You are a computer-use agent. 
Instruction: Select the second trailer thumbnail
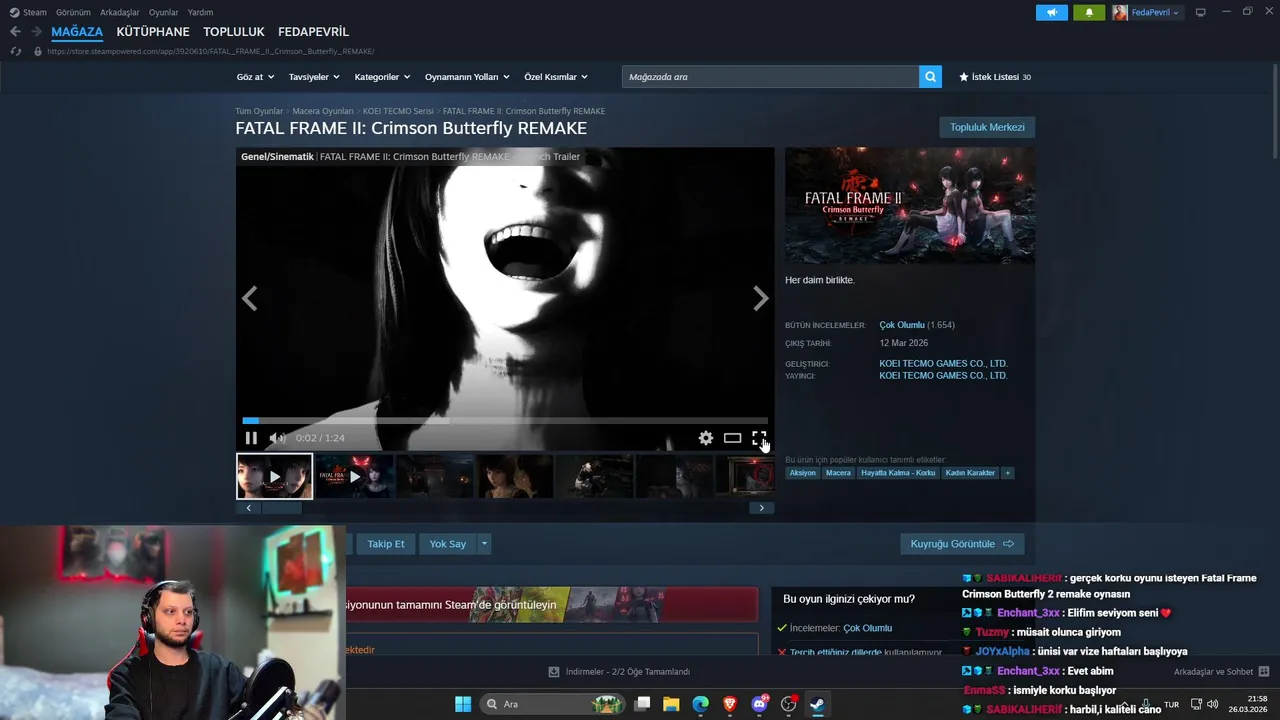pos(355,476)
